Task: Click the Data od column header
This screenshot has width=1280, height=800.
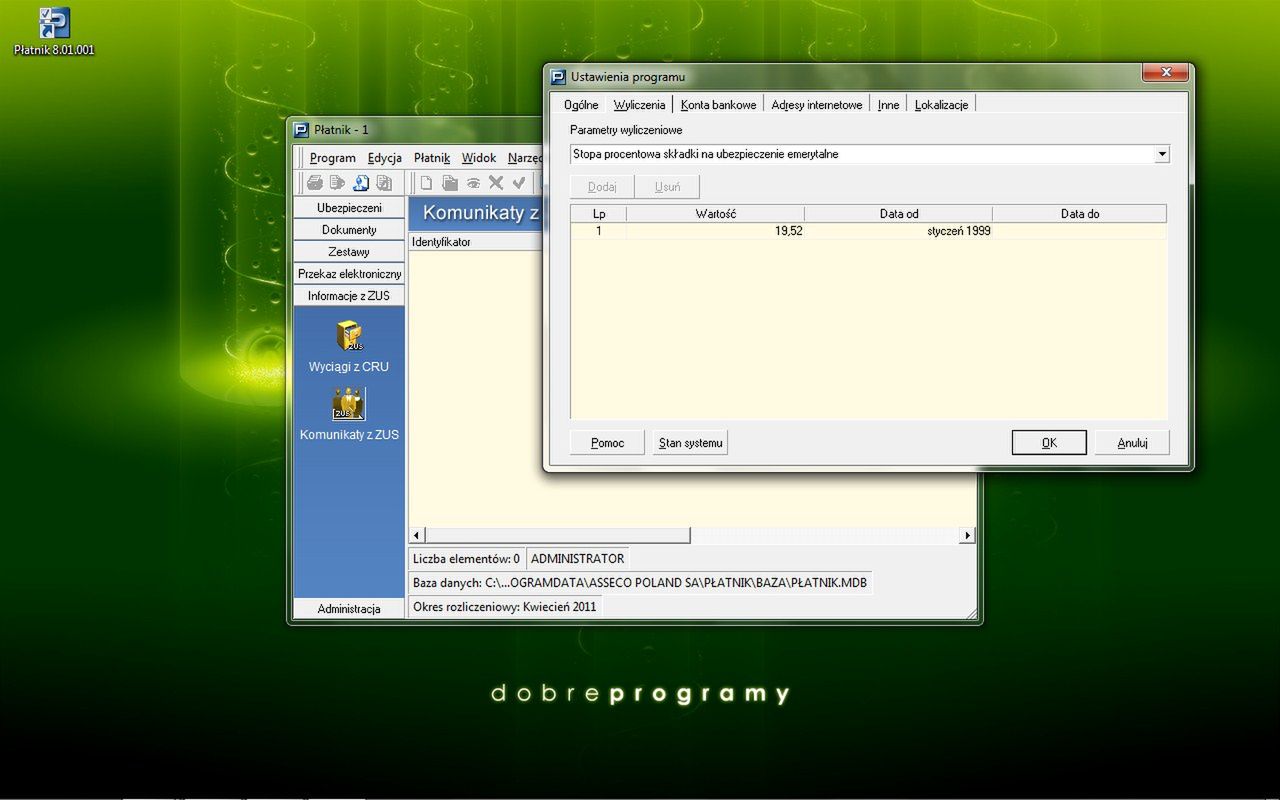Action: [899, 214]
